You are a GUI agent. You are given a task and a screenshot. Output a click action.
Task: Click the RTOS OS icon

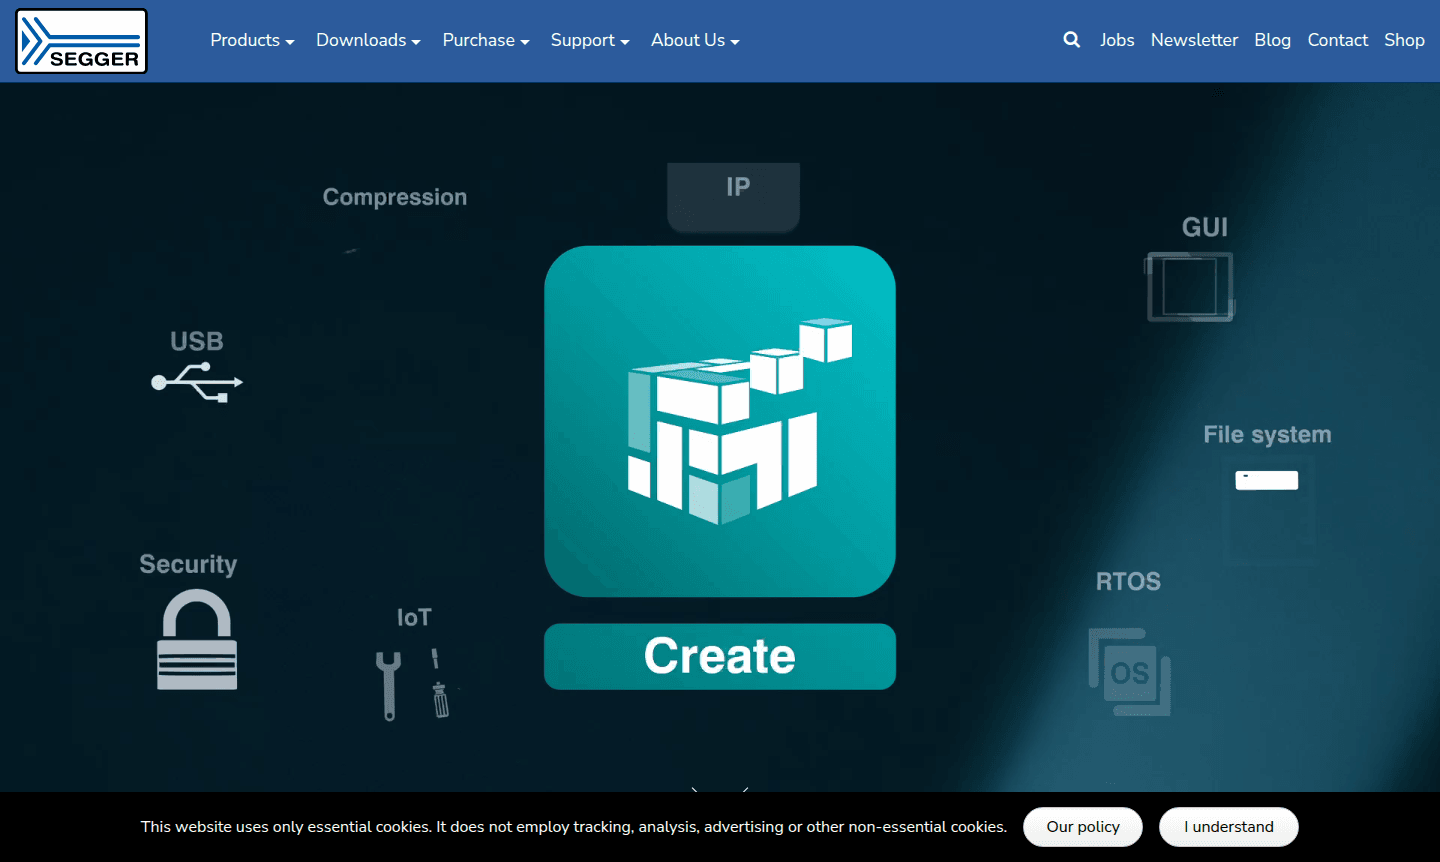(1129, 671)
